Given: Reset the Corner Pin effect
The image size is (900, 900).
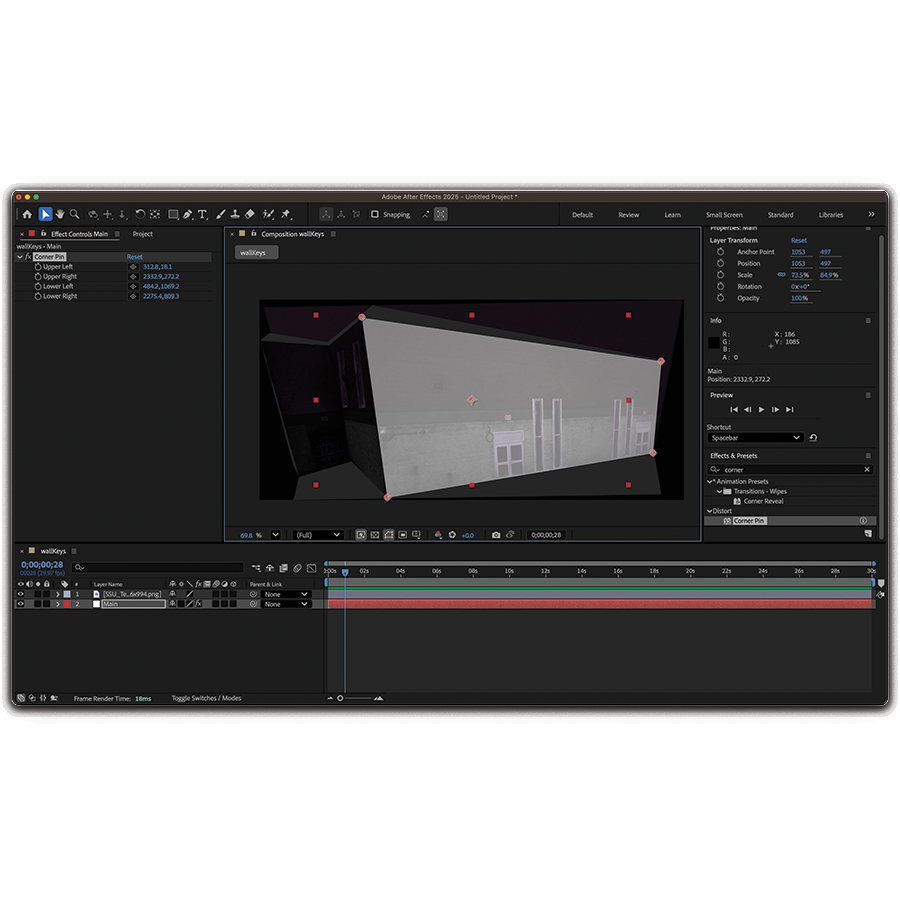Looking at the screenshot, I should pos(134,257).
